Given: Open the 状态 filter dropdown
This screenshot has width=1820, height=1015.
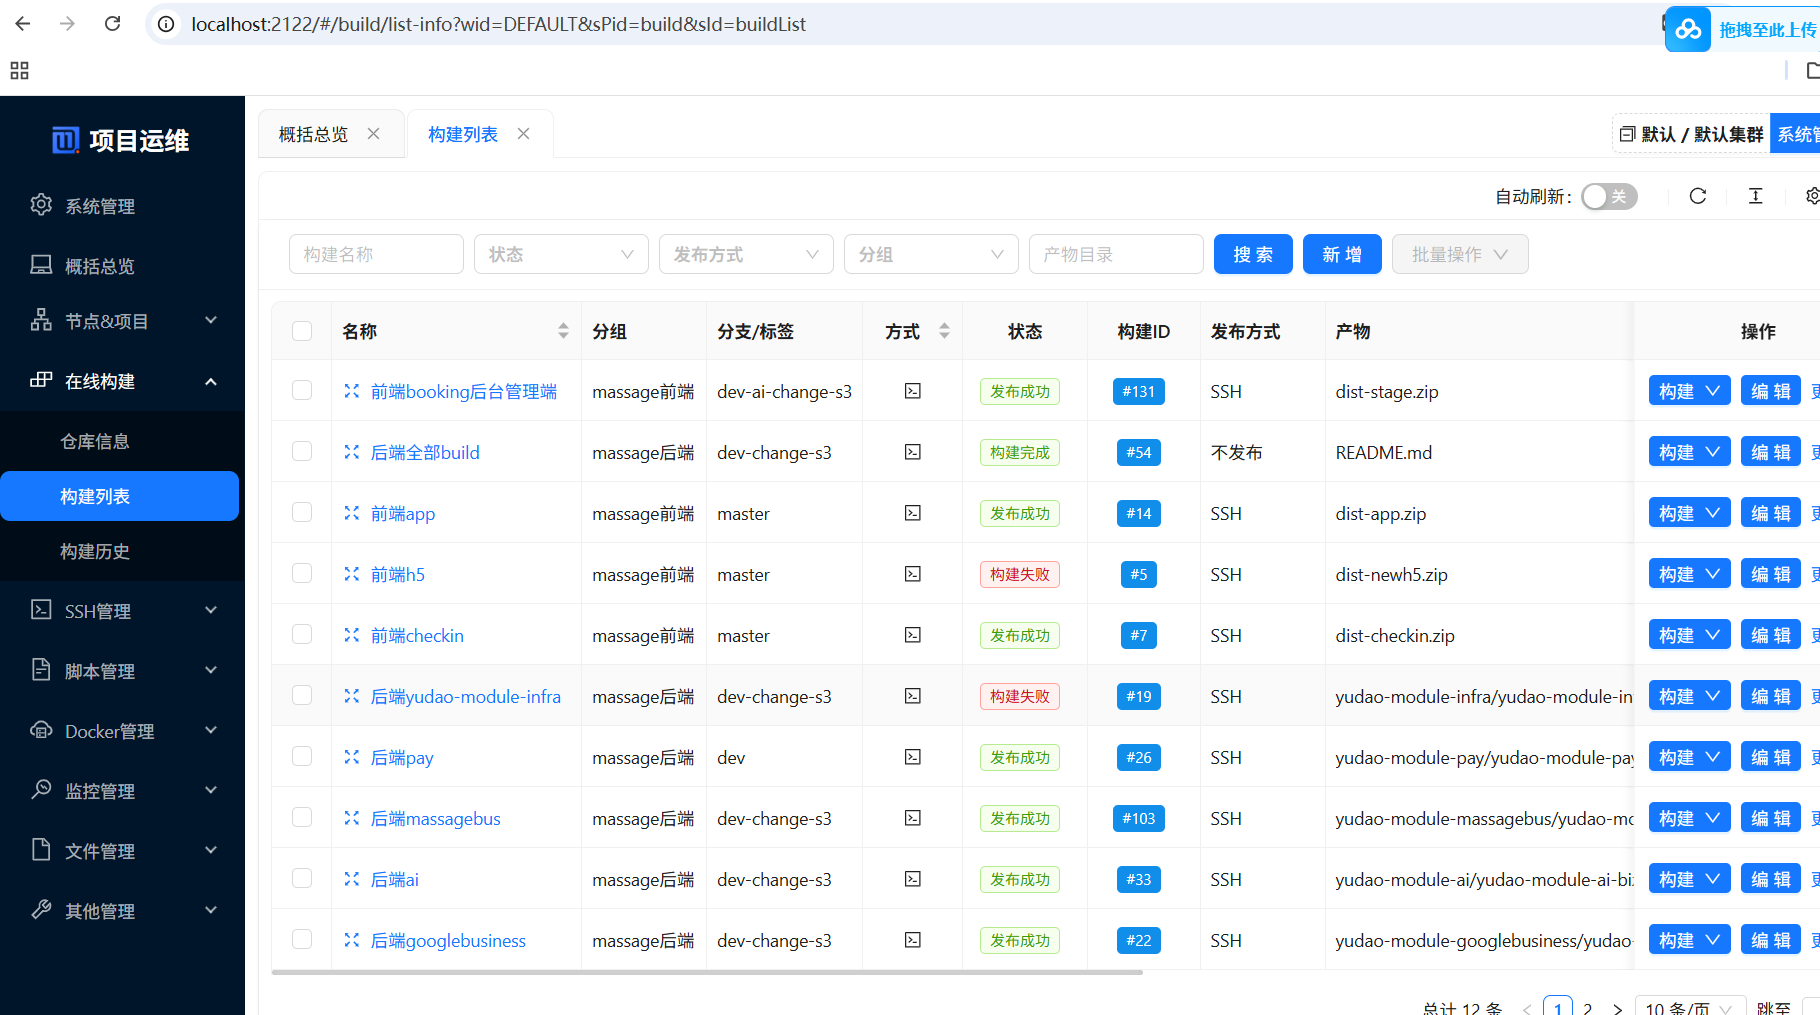Looking at the screenshot, I should [x=561, y=254].
